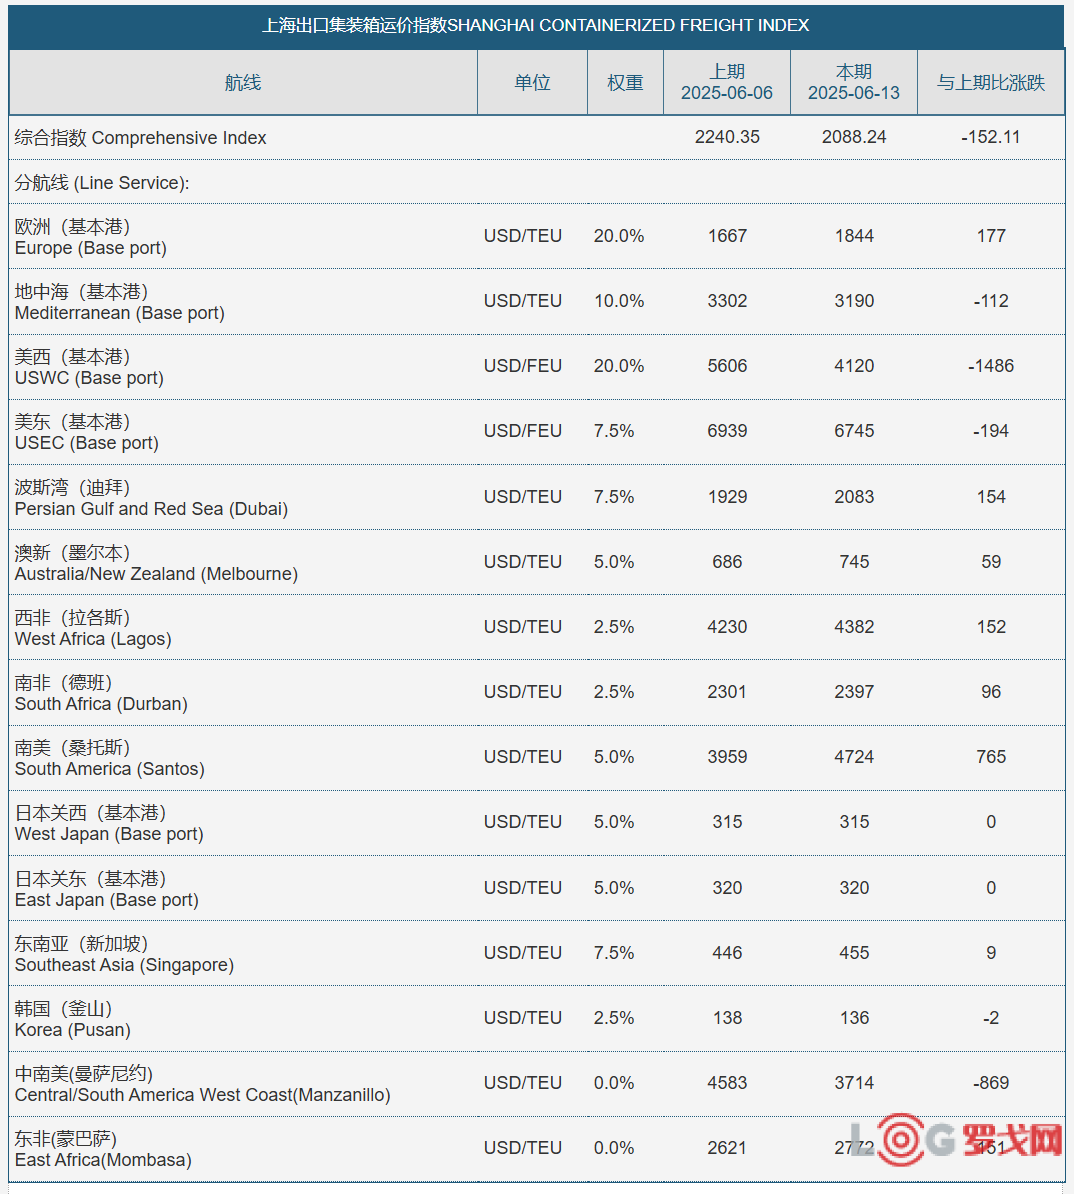The image size is (1074, 1194).
Task: Select the 单位 column header
Action: [532, 82]
